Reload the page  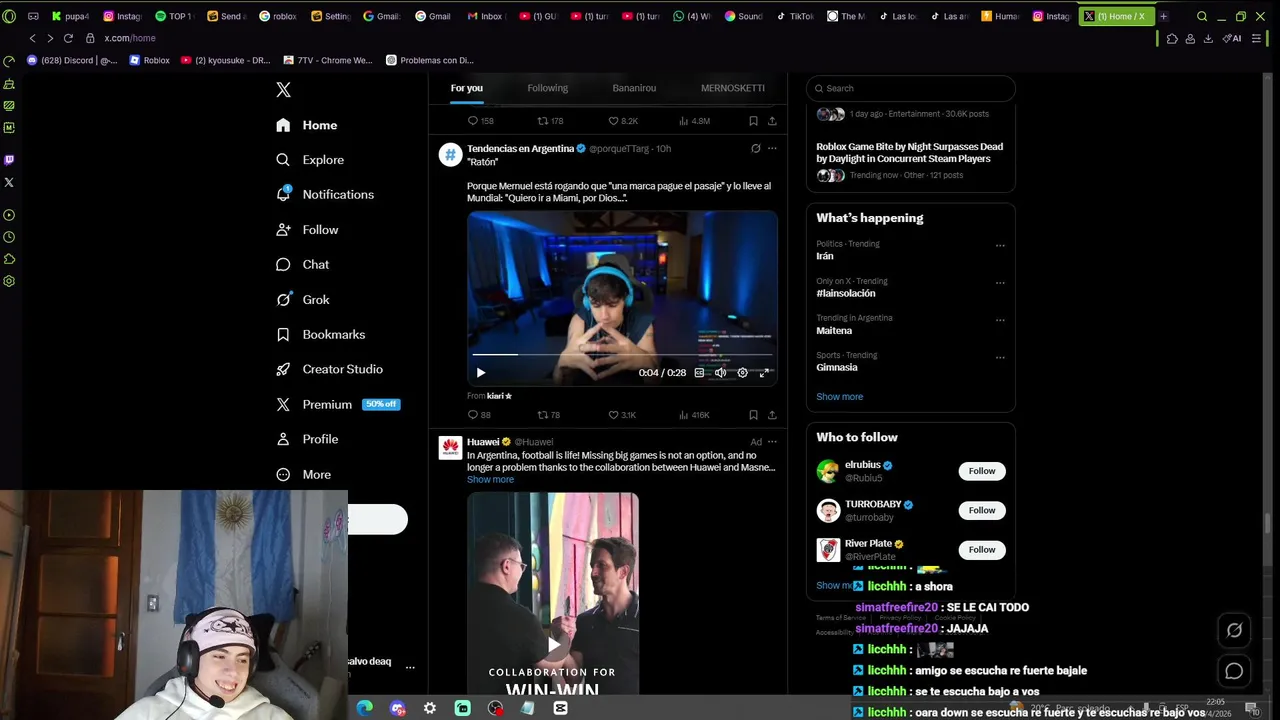[x=68, y=38]
